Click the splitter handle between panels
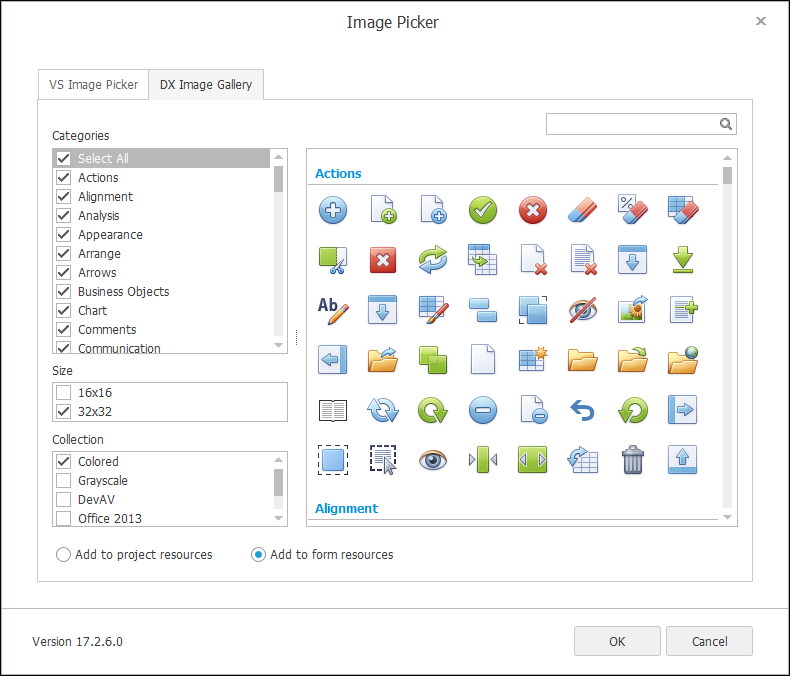 coord(296,337)
